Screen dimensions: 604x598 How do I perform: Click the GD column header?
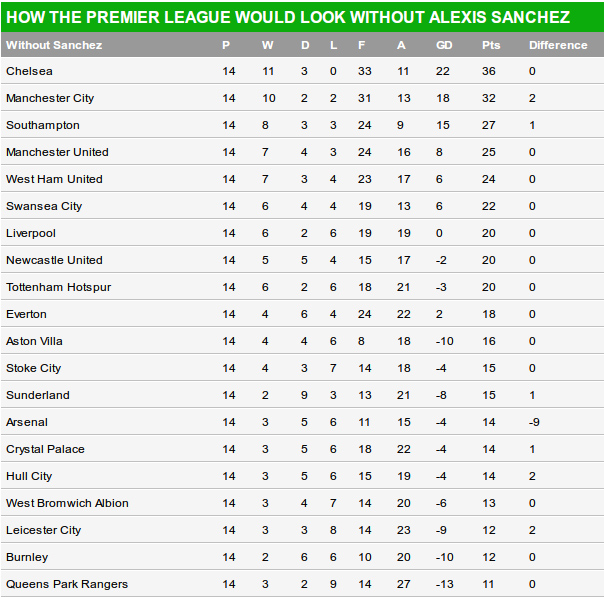point(445,45)
